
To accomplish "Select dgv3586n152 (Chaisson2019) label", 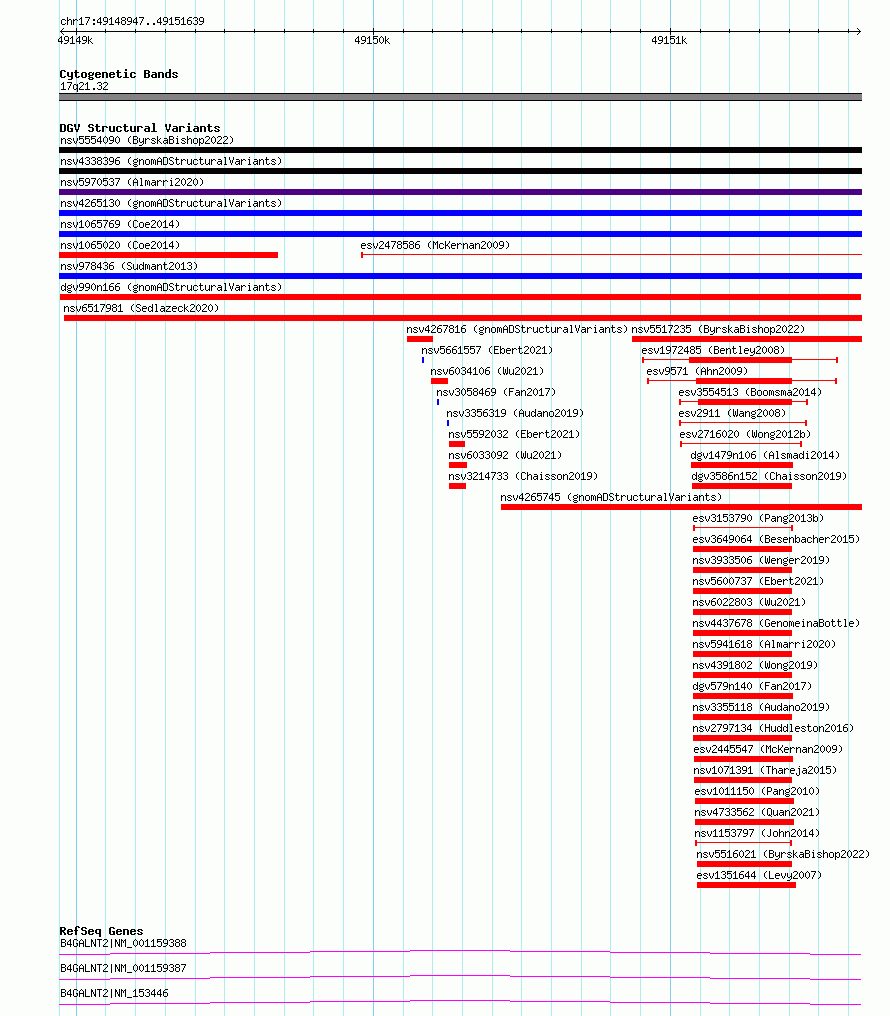I will pos(769,476).
